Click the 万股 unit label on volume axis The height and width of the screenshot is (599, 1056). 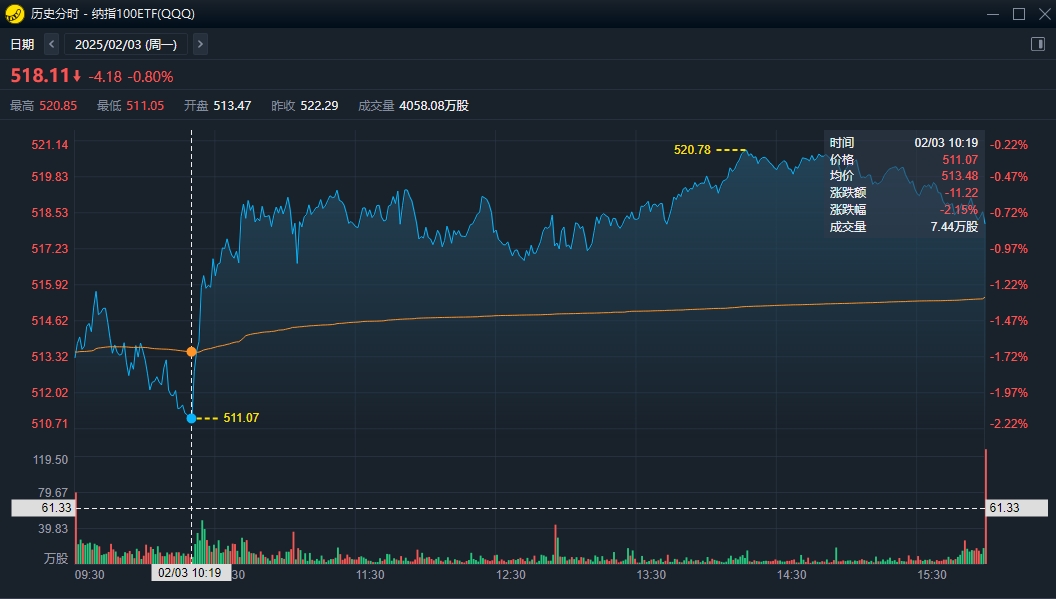pyautogui.click(x=56, y=559)
